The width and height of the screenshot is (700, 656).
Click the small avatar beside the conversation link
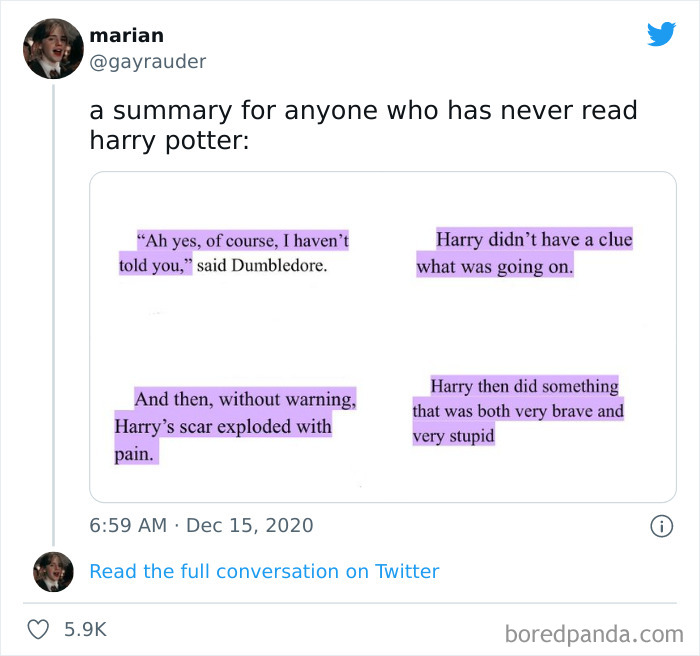(53, 571)
